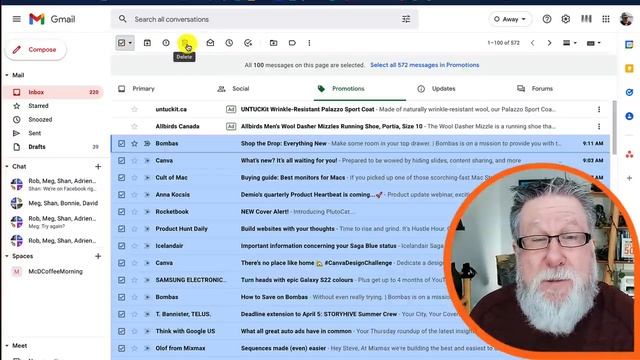This screenshot has width=640, height=360.
Task: Open the Google apps grid
Action: [x=606, y=19]
